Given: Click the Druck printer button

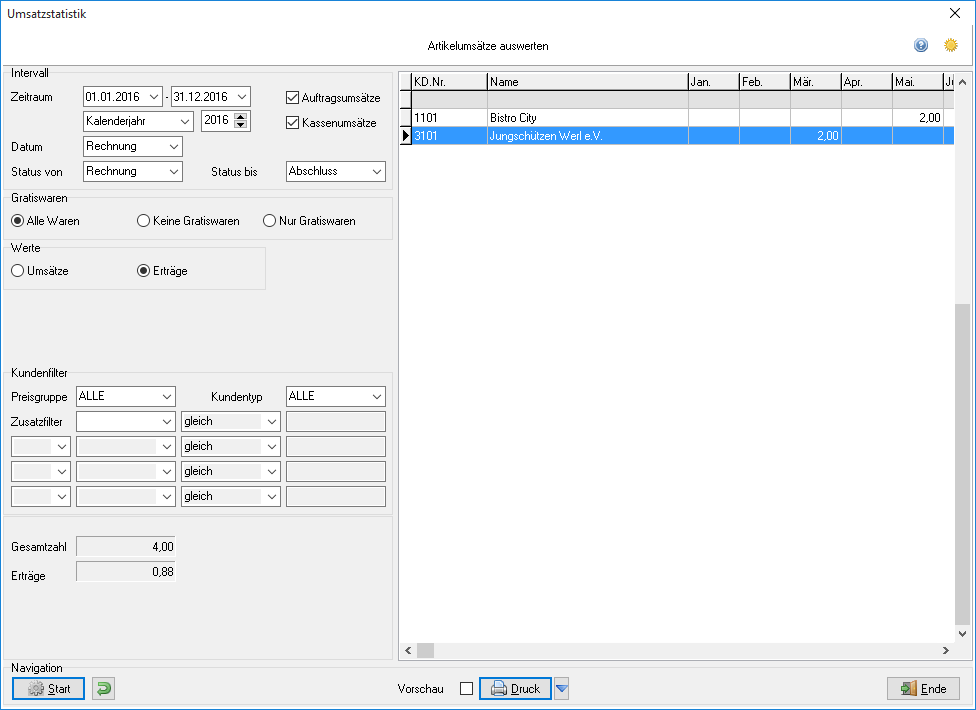Looking at the screenshot, I should (x=515, y=688).
